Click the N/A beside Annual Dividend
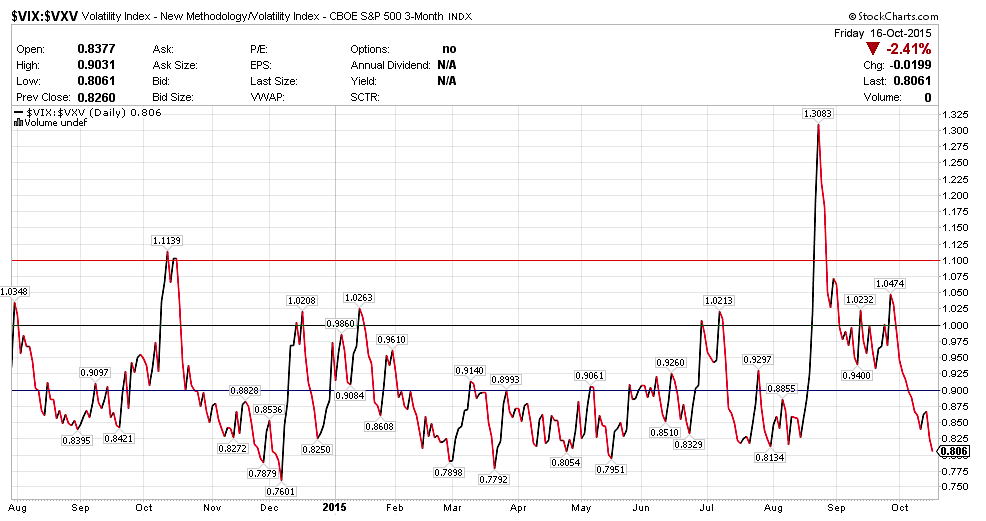 (447, 65)
